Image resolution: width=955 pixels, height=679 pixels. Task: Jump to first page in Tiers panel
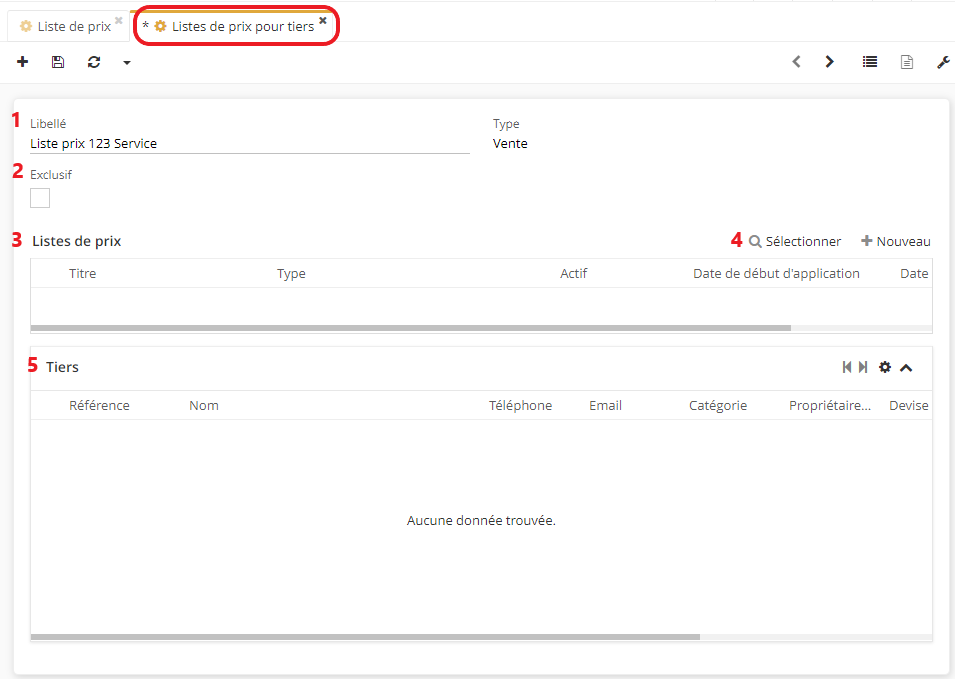(x=847, y=368)
